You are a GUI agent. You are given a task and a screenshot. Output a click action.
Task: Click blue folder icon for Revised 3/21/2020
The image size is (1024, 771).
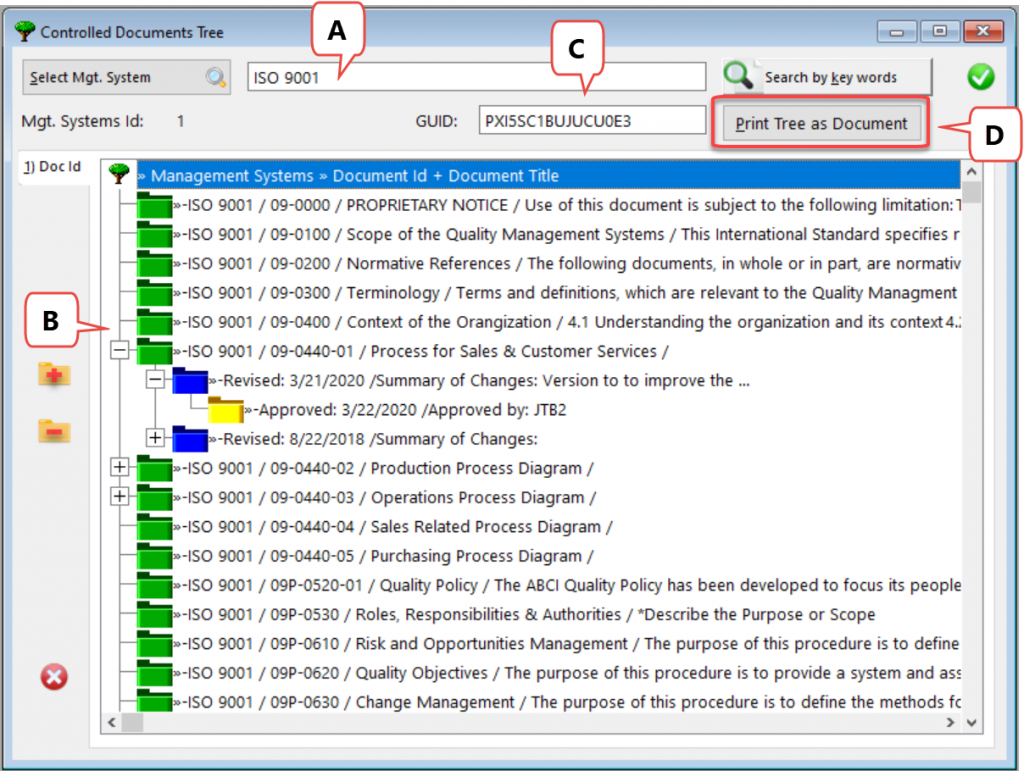click(190, 380)
